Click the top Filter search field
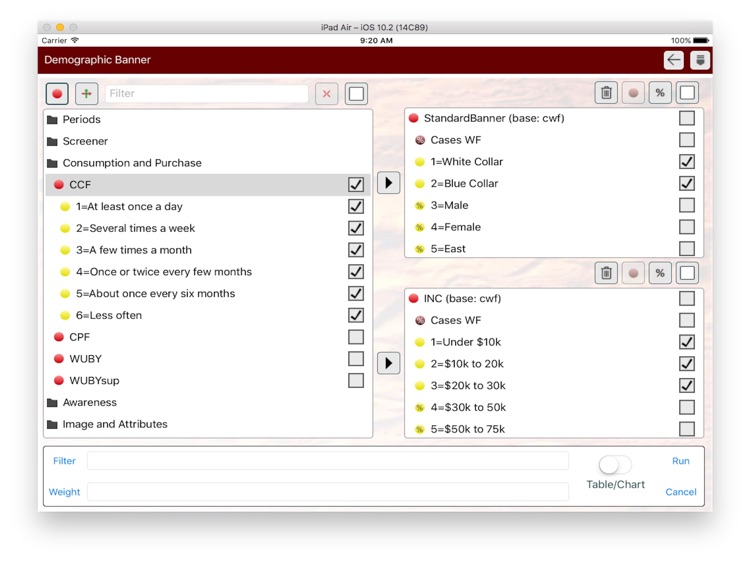Viewport: 750px width, 562px height. coord(207,93)
